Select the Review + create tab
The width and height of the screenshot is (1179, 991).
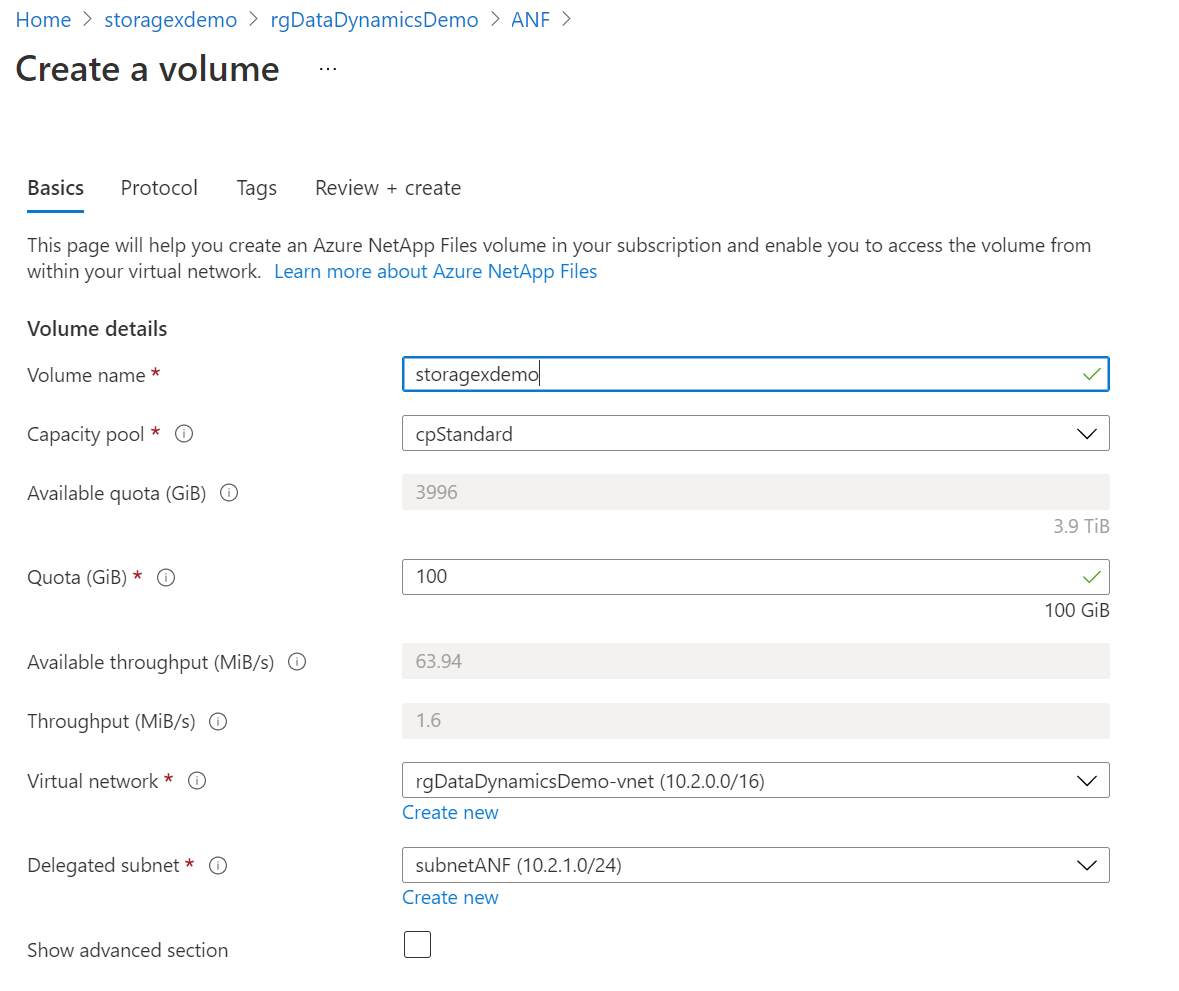(387, 188)
